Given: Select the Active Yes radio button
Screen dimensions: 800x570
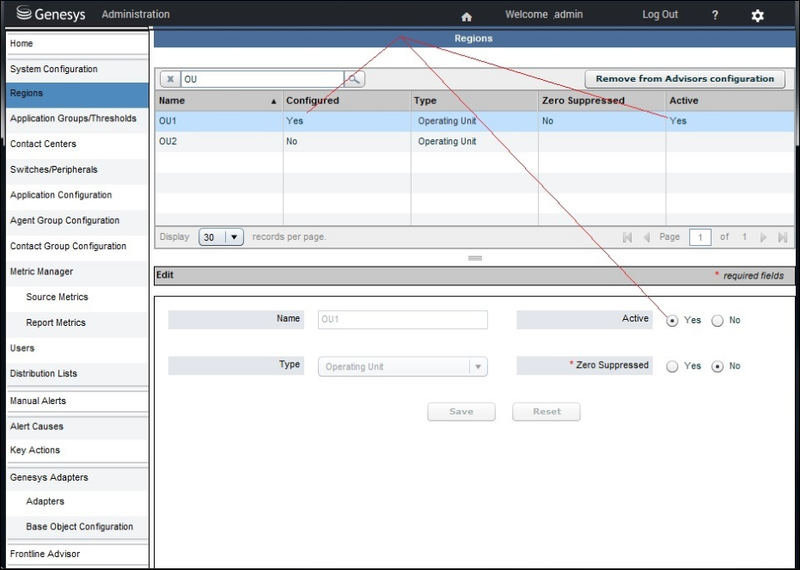Looking at the screenshot, I should click(672, 321).
